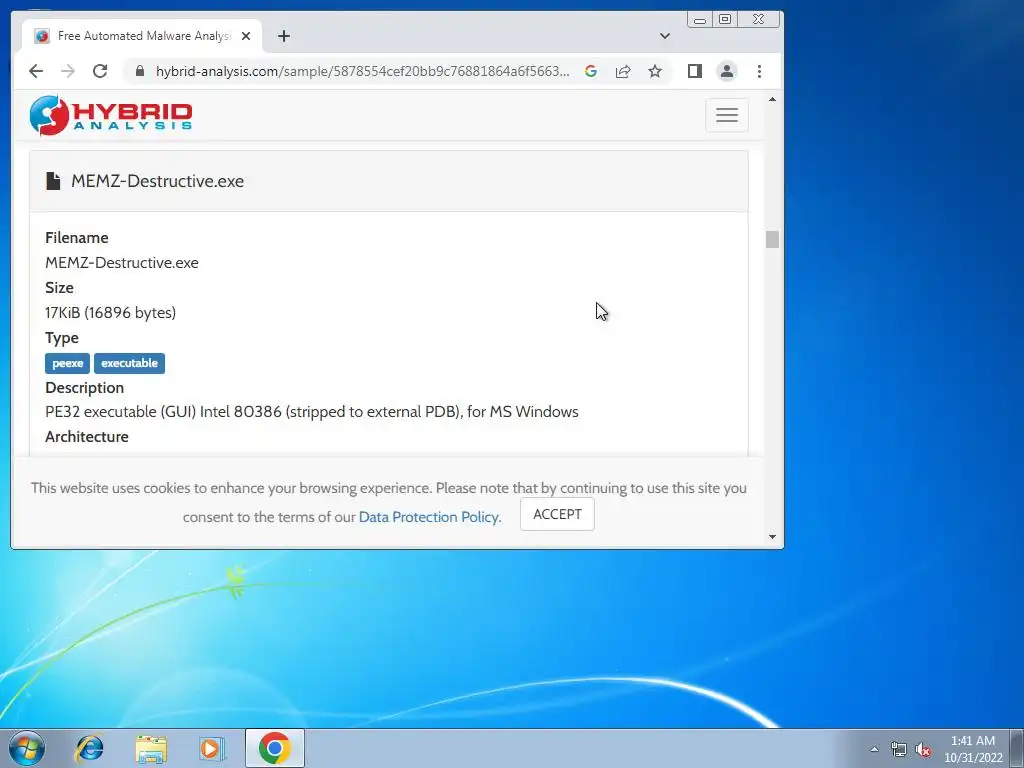
Task: Open the Chrome three-dot menu
Action: (759, 71)
